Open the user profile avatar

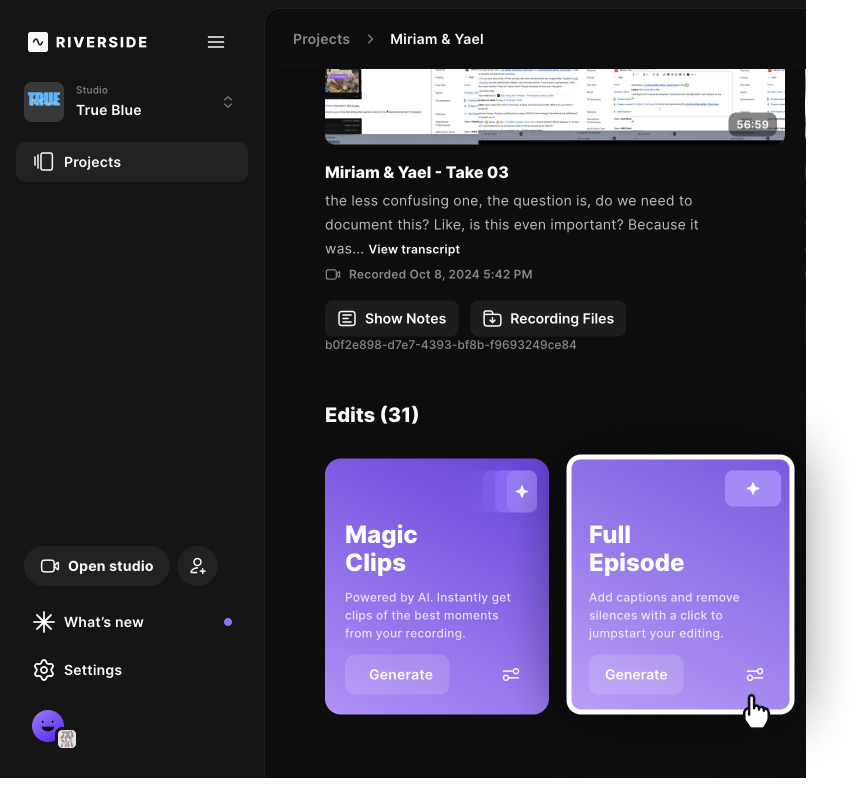tap(48, 726)
